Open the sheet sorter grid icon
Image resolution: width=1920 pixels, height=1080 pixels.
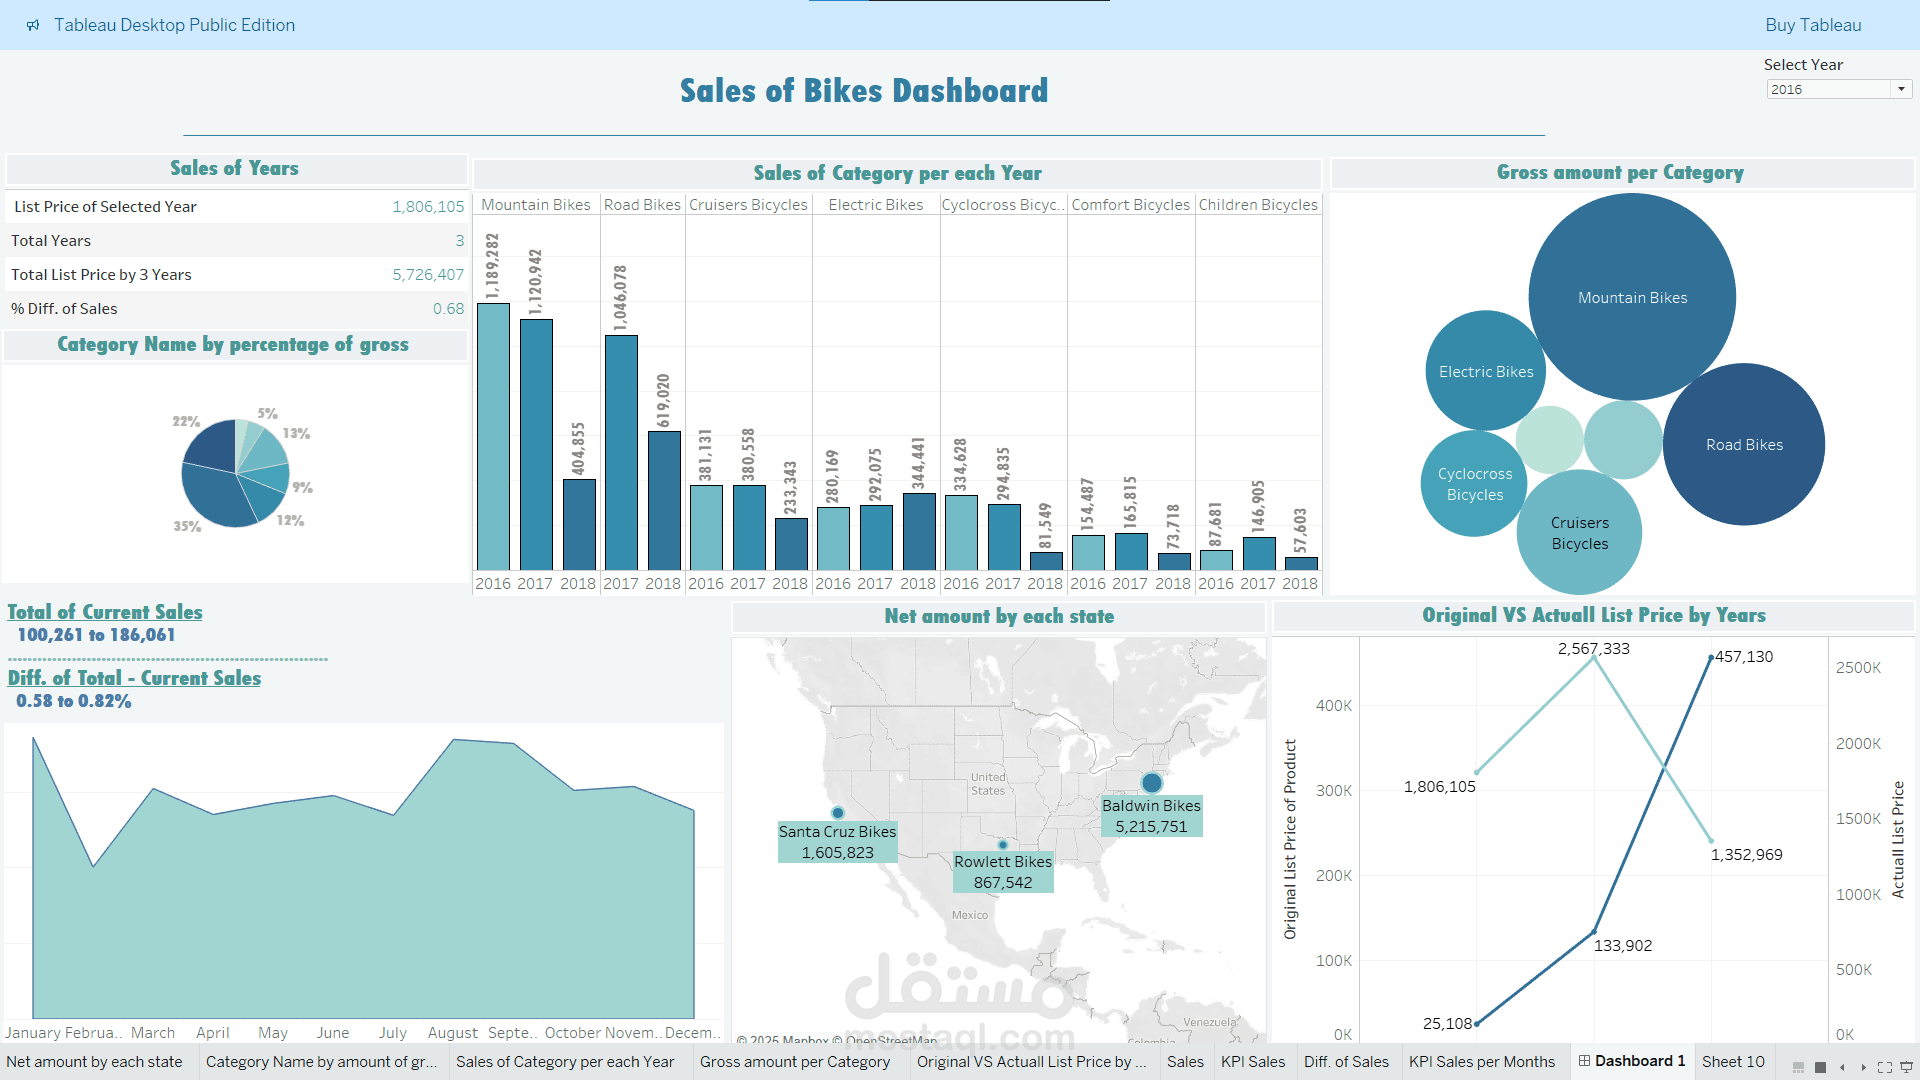1798,1067
